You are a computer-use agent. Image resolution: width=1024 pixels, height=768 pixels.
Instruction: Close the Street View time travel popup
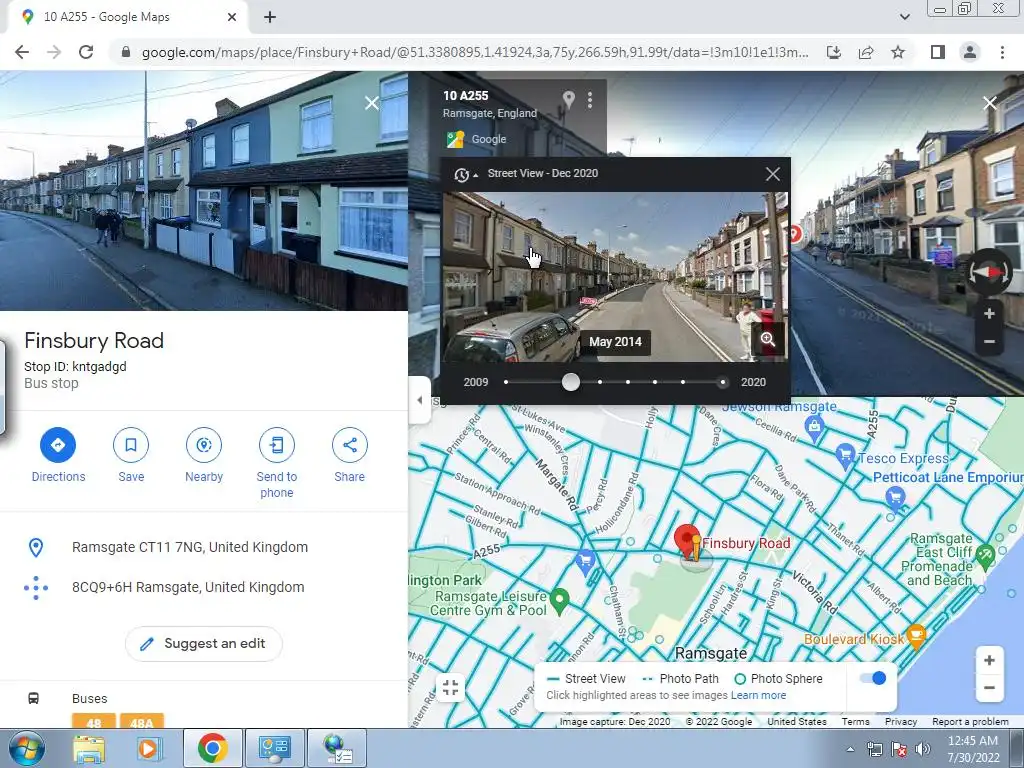click(x=773, y=174)
